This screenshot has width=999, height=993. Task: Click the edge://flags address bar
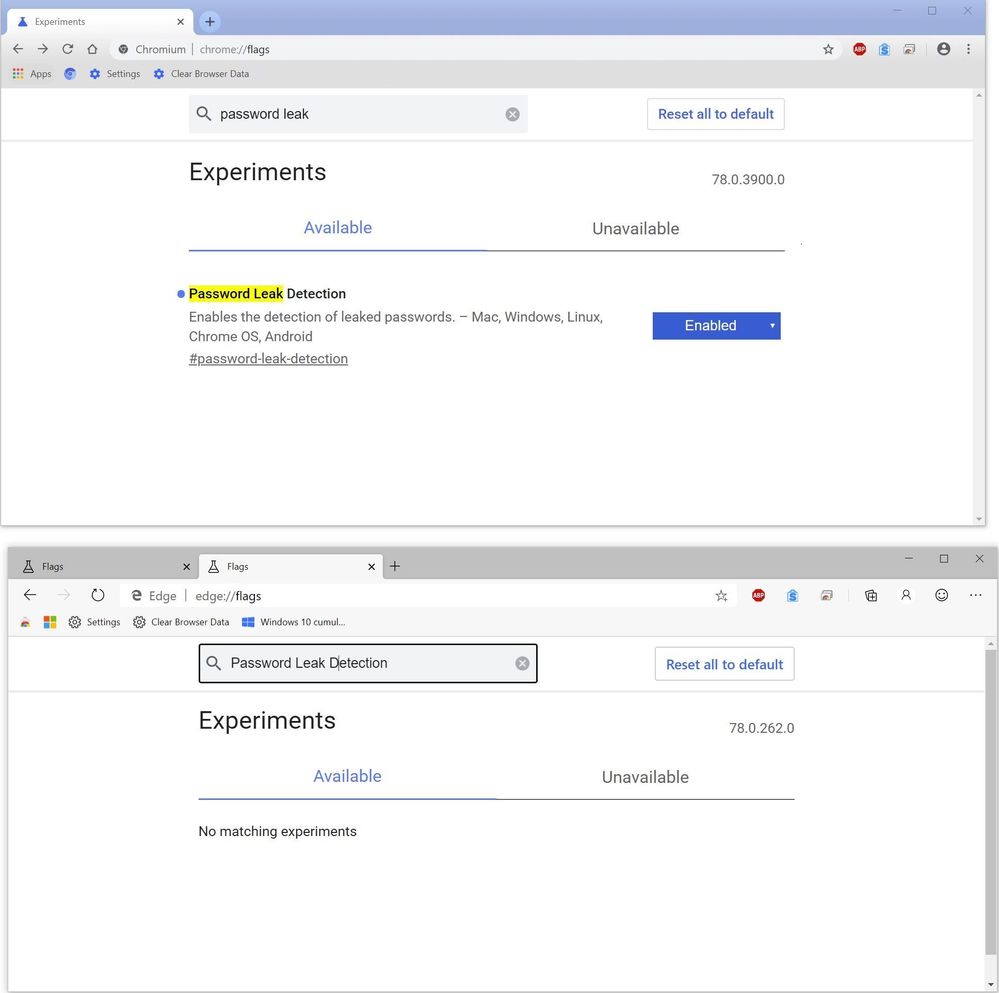click(x=430, y=596)
